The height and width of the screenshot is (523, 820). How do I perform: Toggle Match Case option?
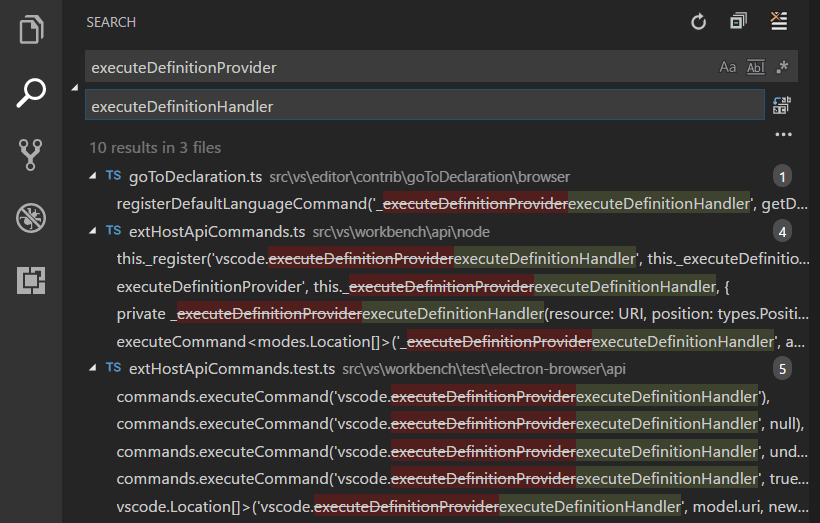[x=728, y=68]
